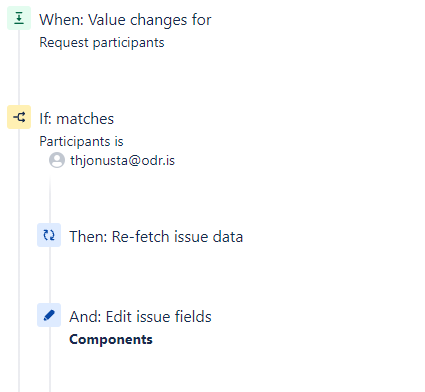Click outer rule line left of pencil icon

point(19,315)
